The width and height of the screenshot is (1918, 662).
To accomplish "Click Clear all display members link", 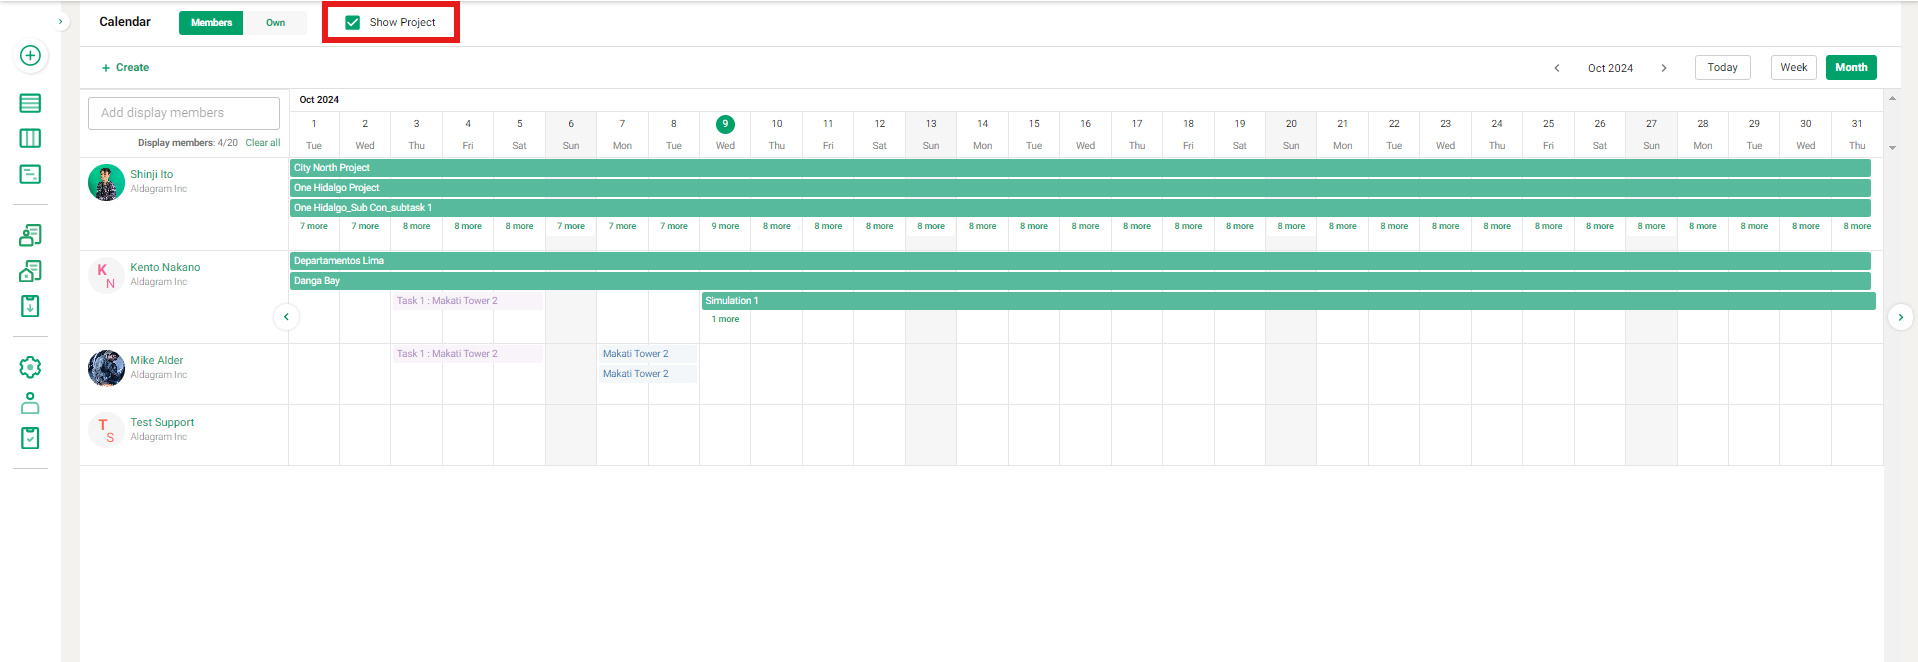I will (x=263, y=143).
